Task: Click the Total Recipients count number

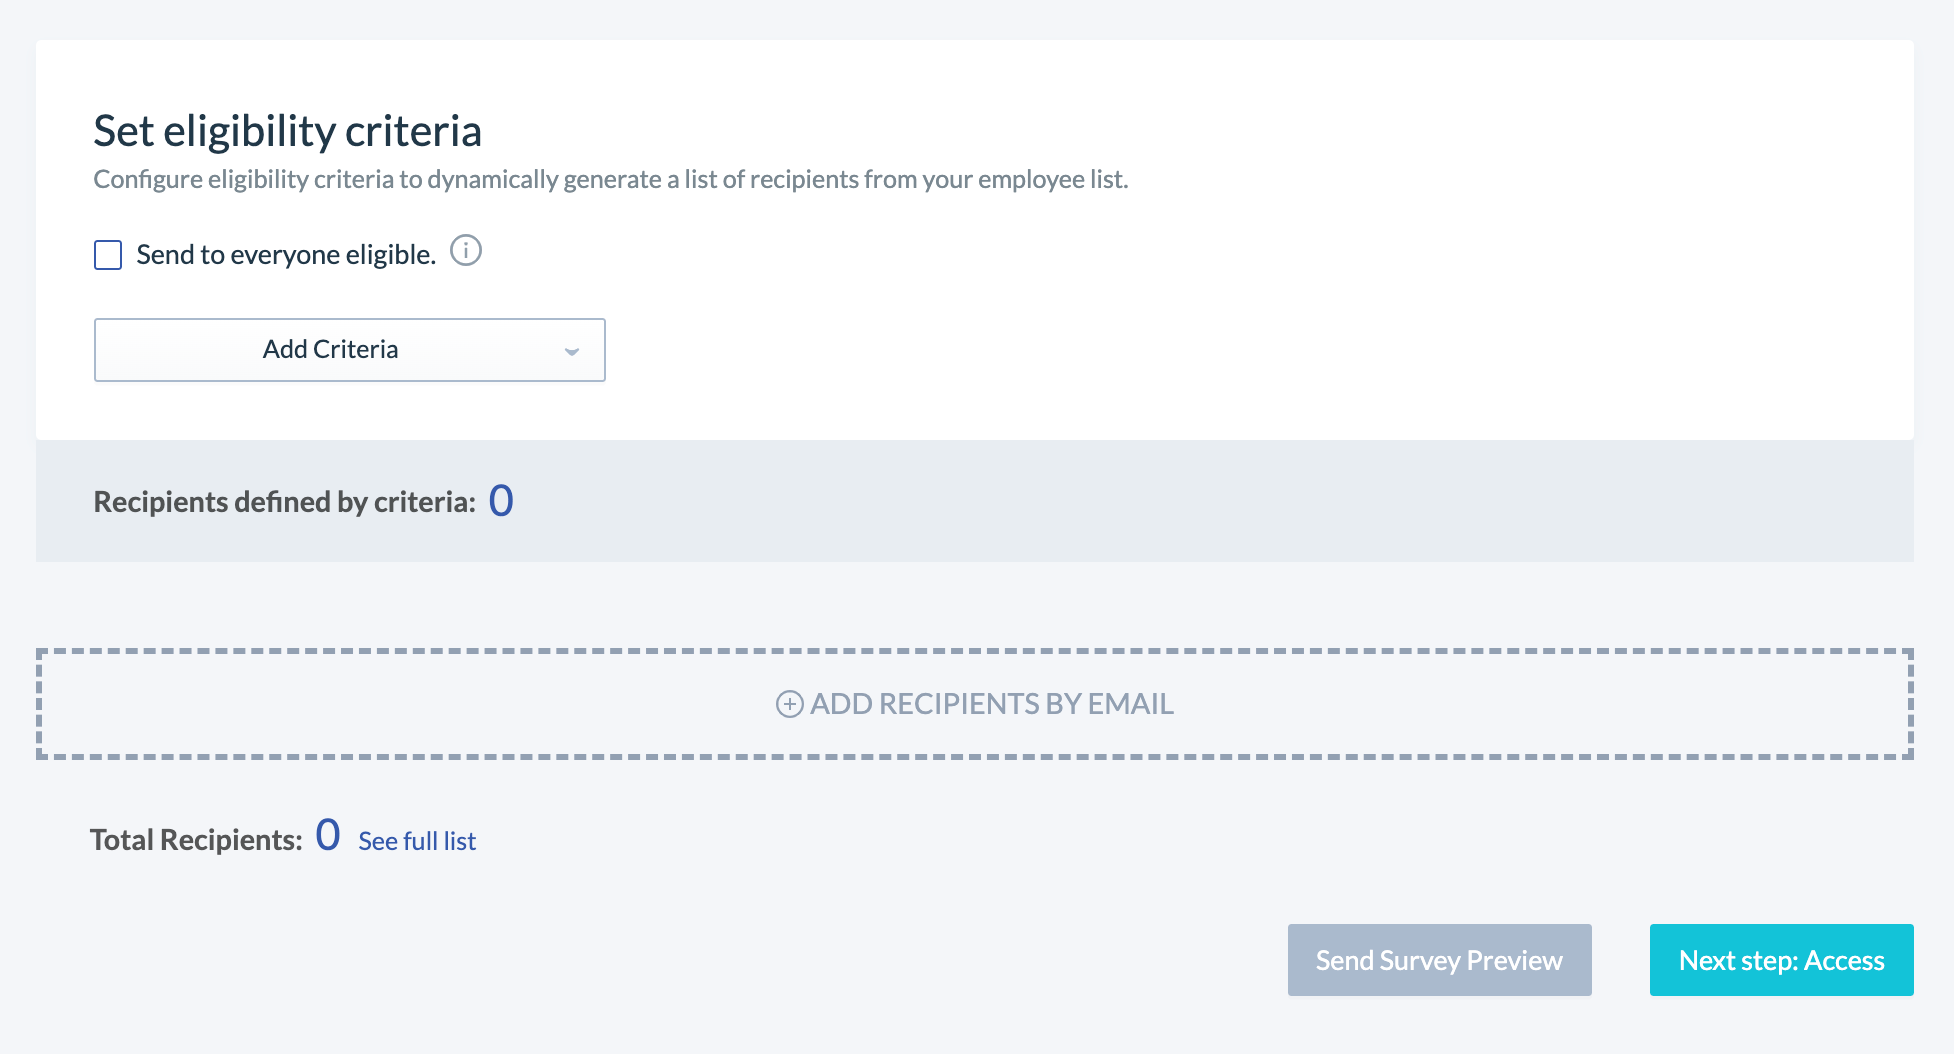Action: pos(328,835)
